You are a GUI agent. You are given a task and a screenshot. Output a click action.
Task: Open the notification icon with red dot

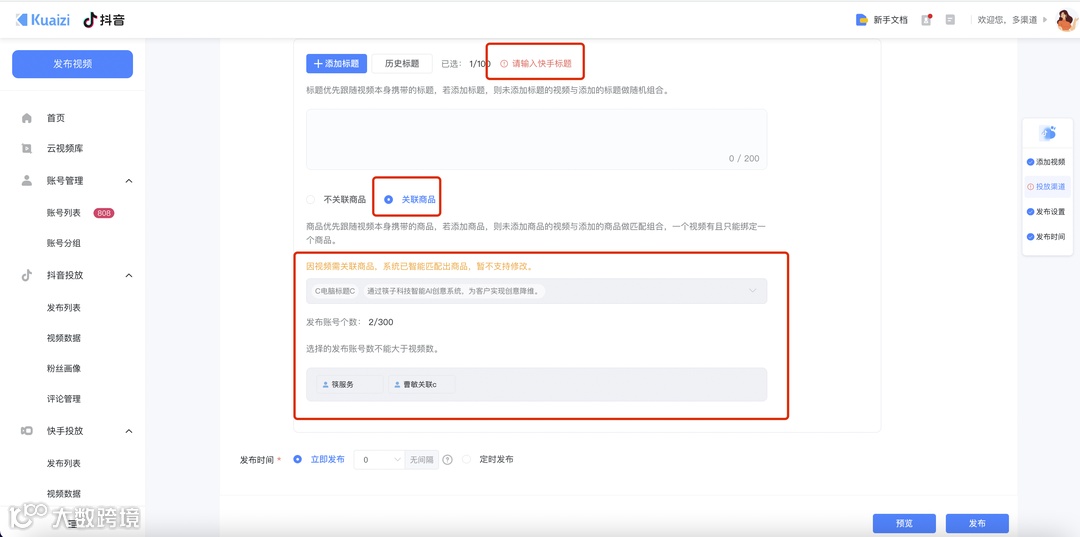click(926, 20)
